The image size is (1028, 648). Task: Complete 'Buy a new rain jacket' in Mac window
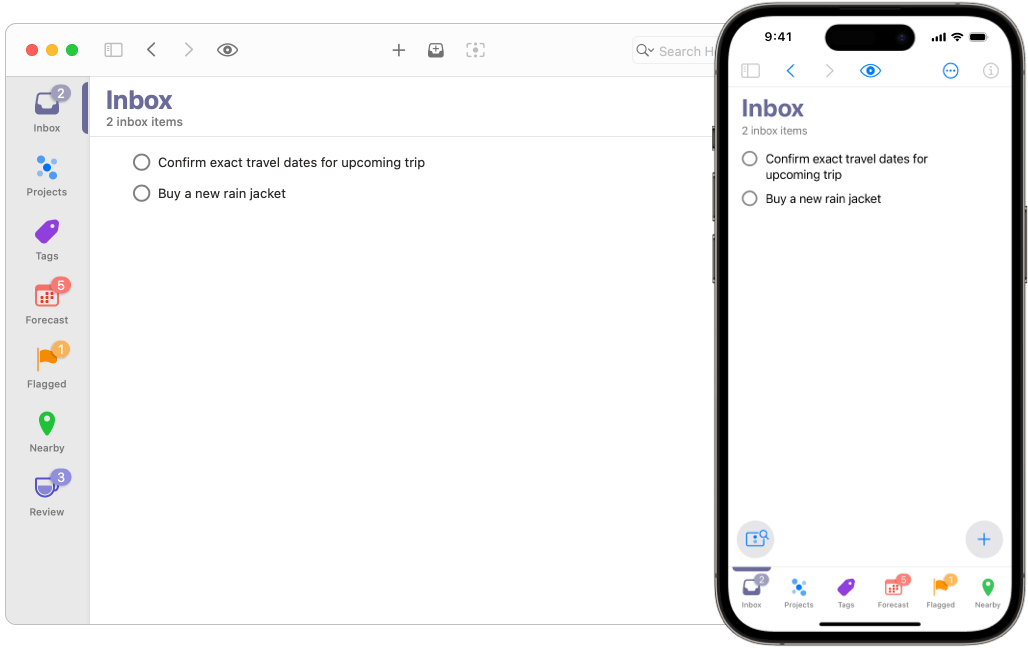142,193
